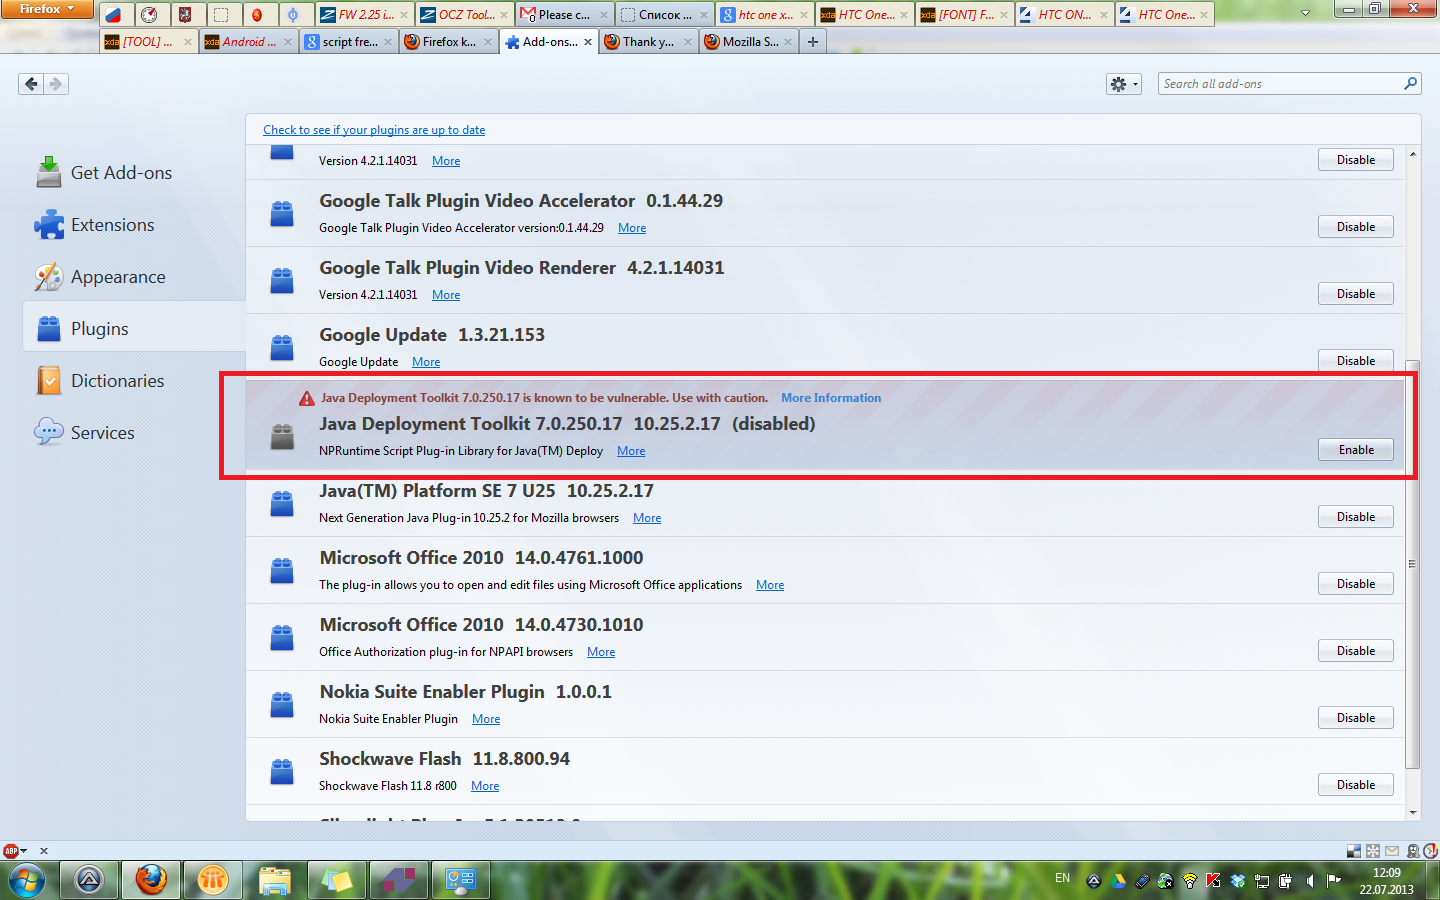
Task: Open Sticky Notes from the taskbar
Action: pos(336,880)
